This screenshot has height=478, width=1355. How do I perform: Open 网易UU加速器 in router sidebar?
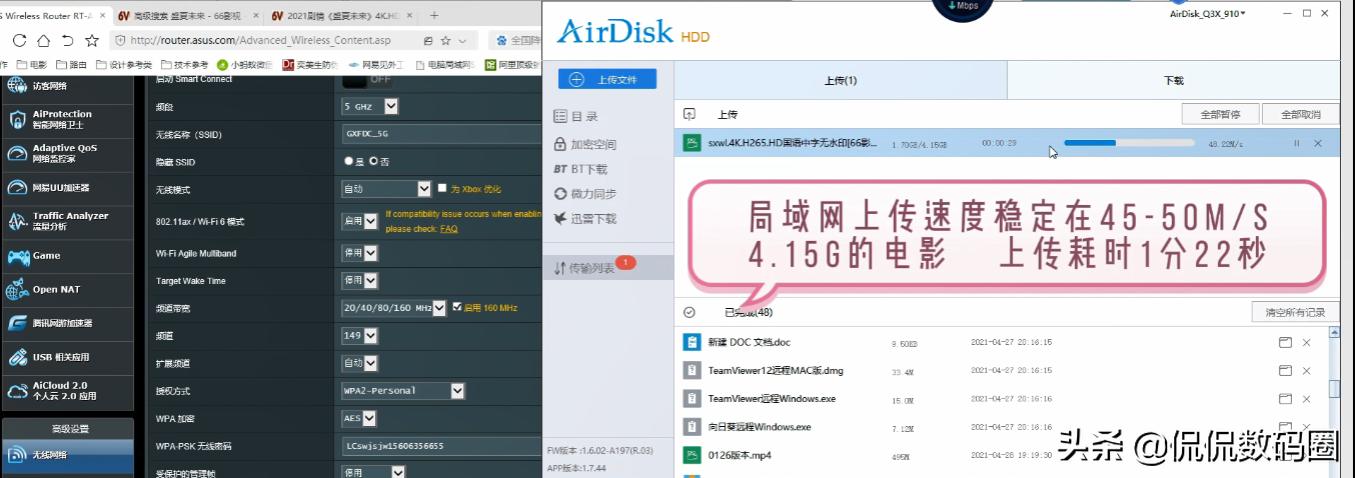click(67, 187)
